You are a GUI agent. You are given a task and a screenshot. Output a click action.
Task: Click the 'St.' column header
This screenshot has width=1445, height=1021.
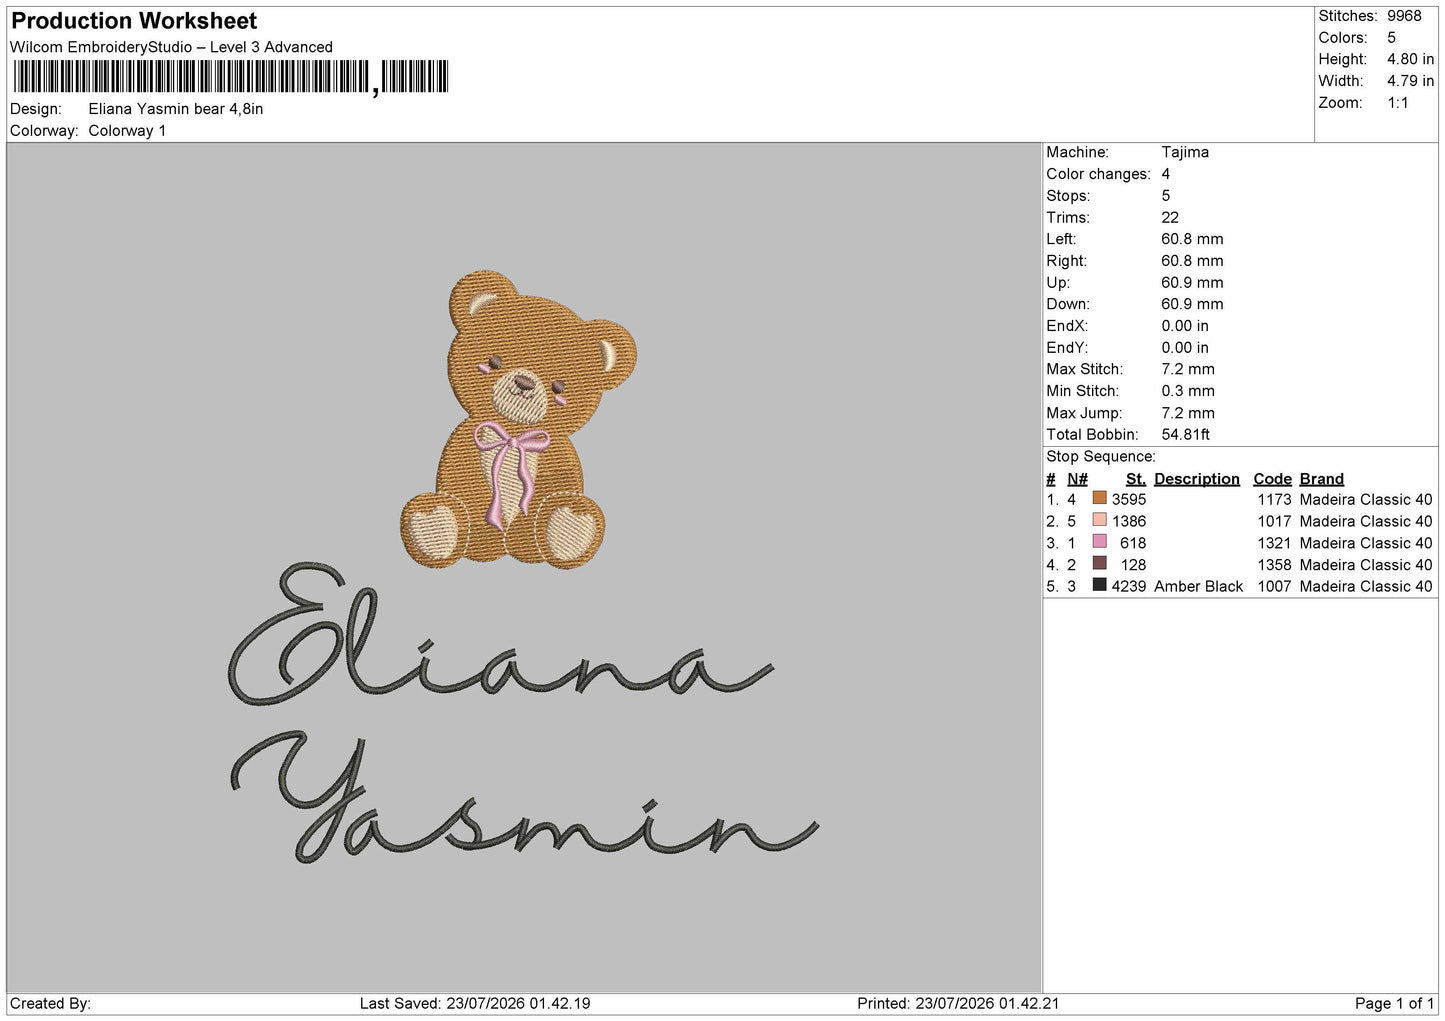1136,479
